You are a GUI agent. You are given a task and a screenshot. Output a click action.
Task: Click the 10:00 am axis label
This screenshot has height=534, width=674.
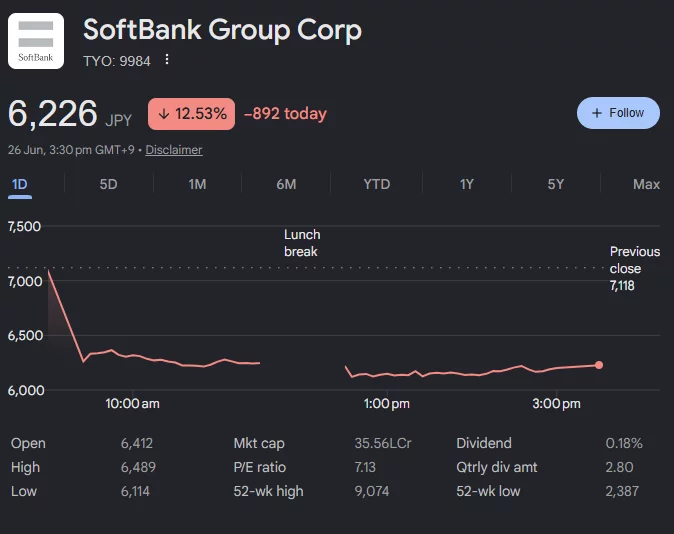132,404
